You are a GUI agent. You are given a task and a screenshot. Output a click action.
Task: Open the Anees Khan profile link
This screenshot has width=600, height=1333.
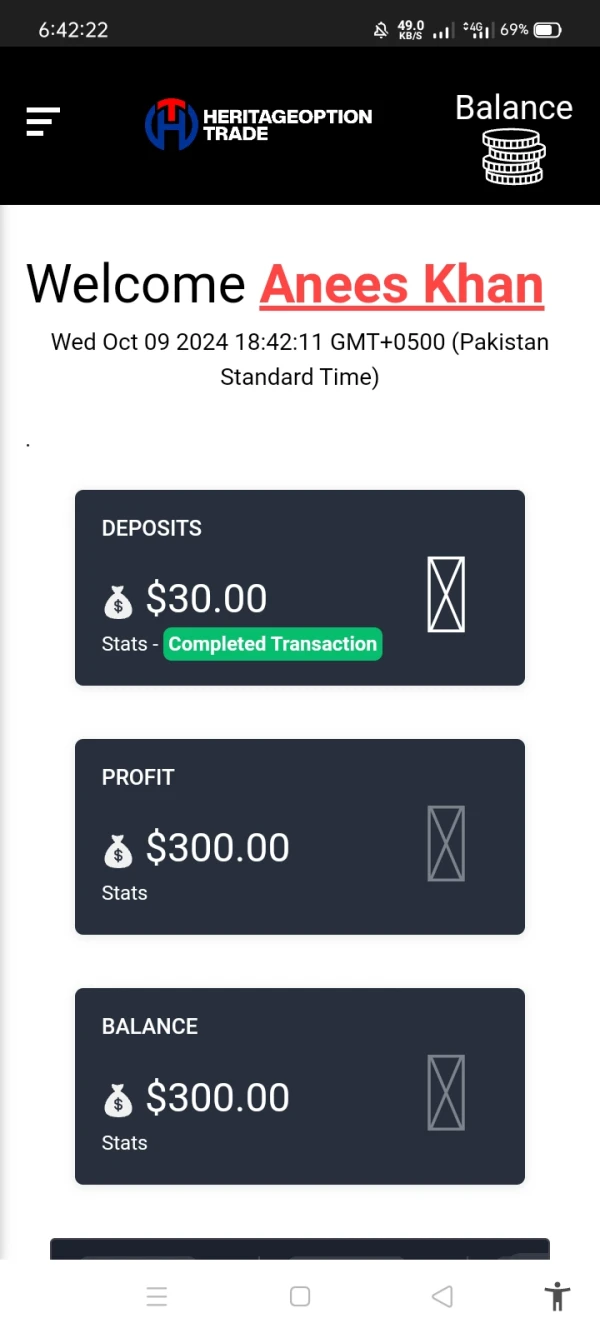click(402, 285)
